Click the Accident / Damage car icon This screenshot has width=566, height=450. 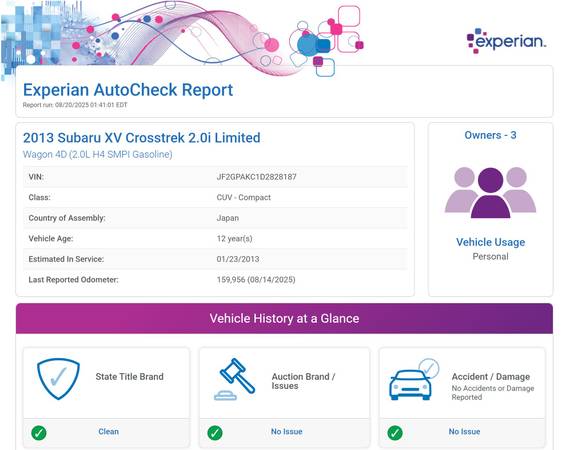tap(414, 379)
